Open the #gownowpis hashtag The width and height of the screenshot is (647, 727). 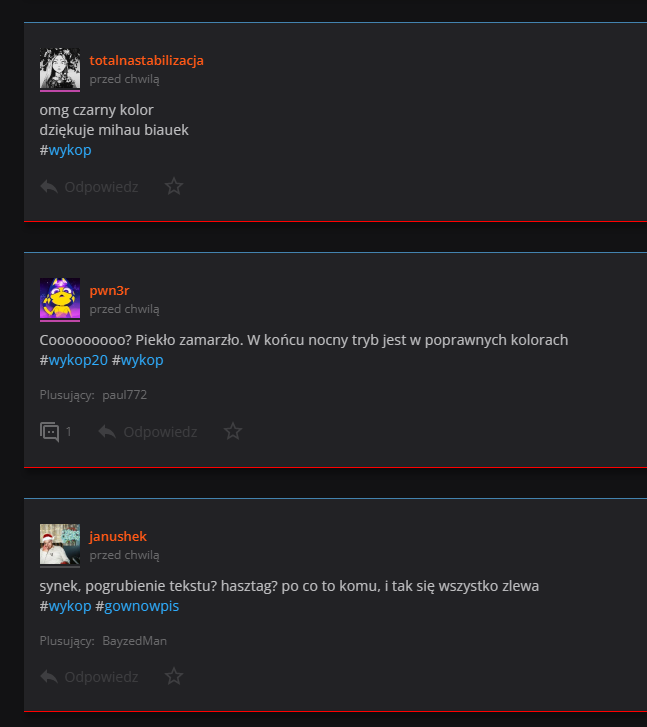point(142,606)
